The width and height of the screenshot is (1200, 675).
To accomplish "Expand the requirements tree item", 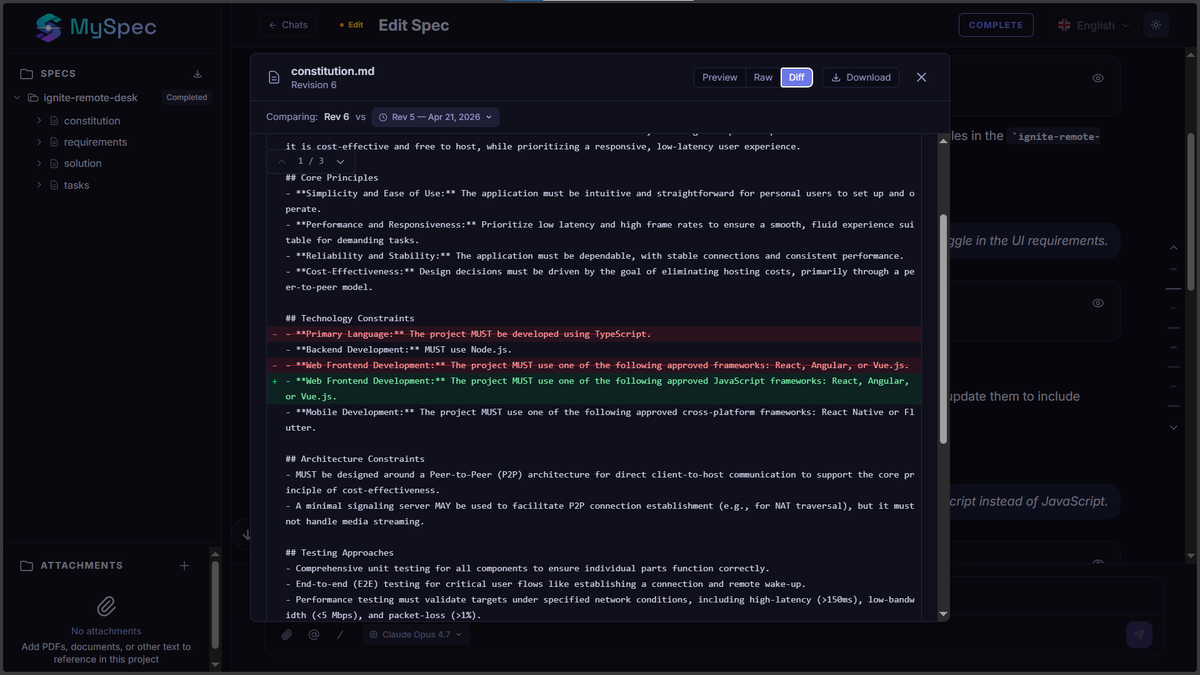I will click(x=39, y=142).
